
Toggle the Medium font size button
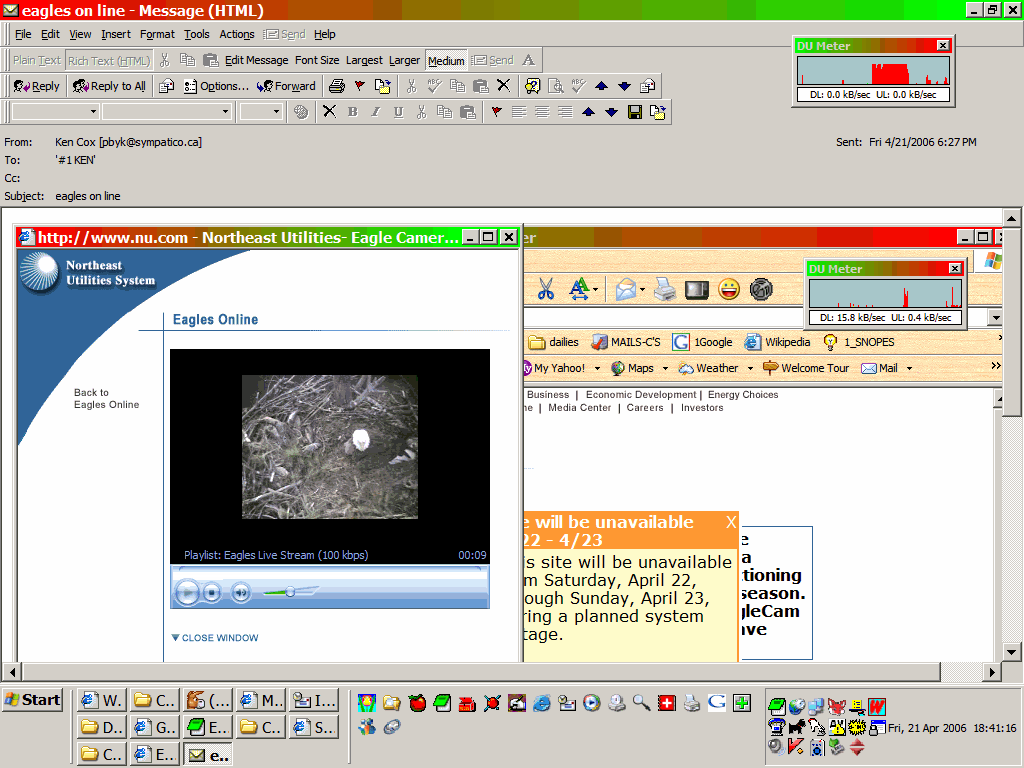(446, 60)
